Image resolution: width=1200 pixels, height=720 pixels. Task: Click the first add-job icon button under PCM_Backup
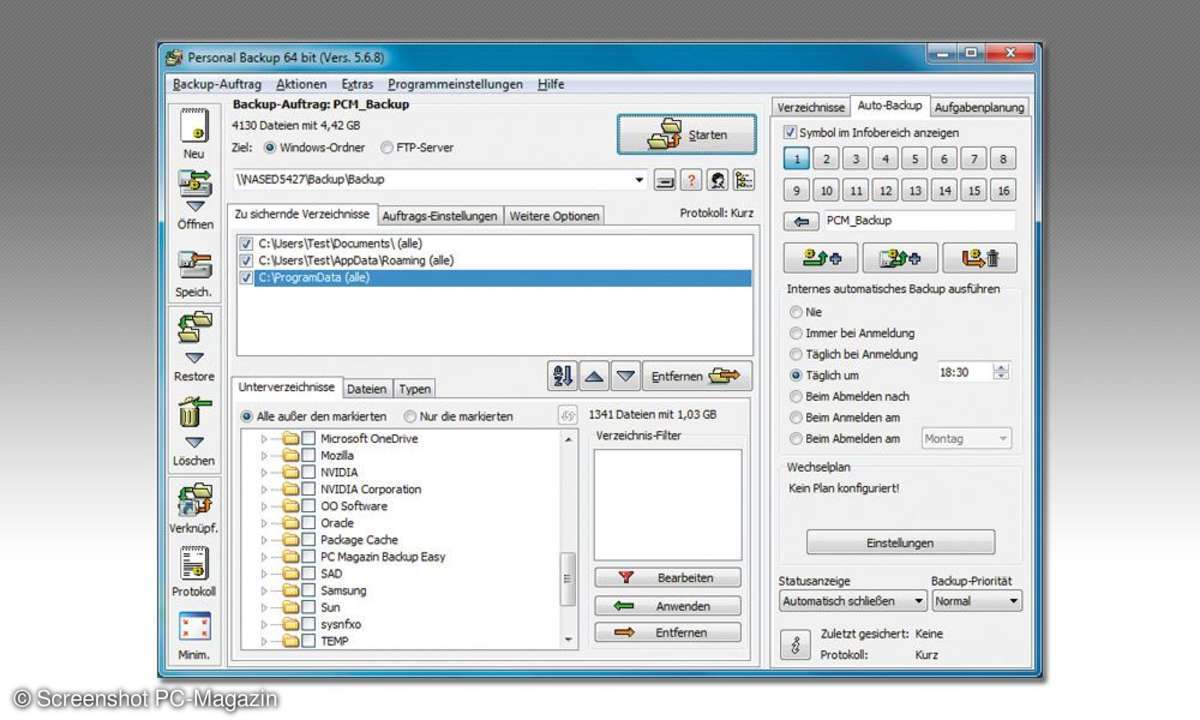[x=821, y=258]
